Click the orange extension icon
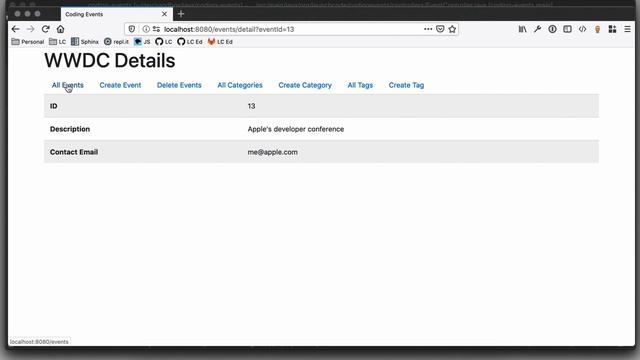The image size is (640, 360). click(598, 29)
